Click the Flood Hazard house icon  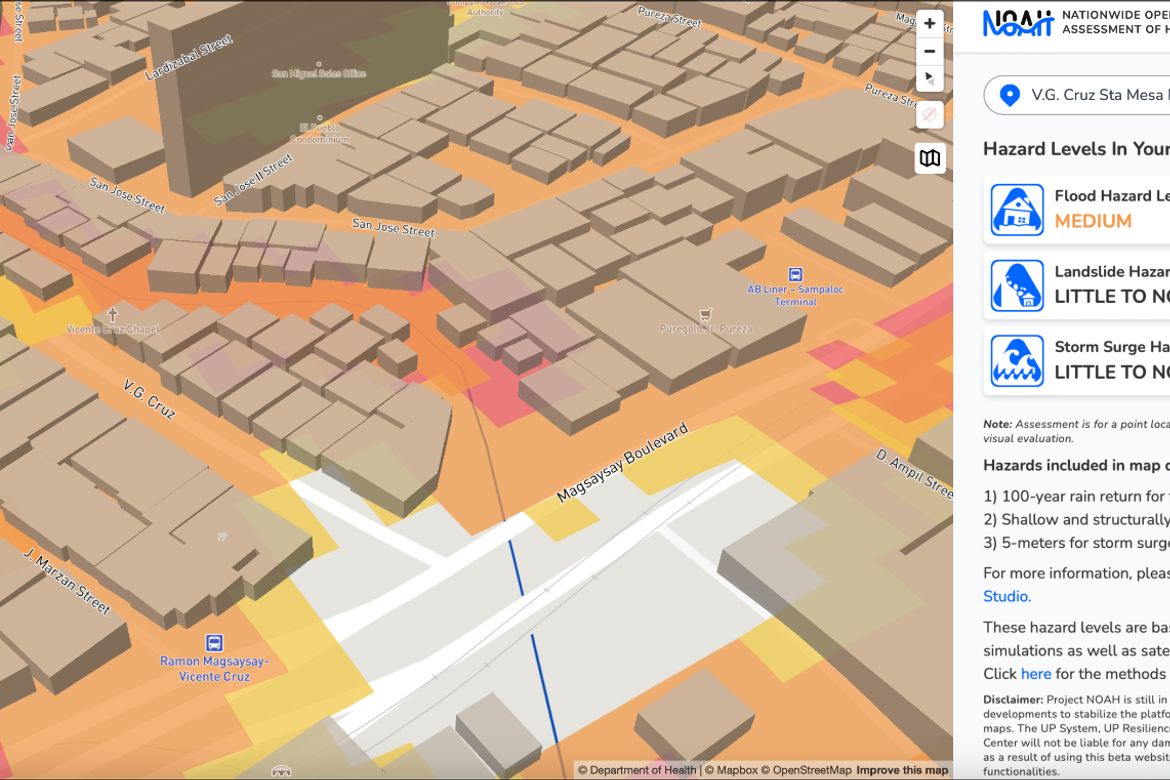click(x=1017, y=210)
